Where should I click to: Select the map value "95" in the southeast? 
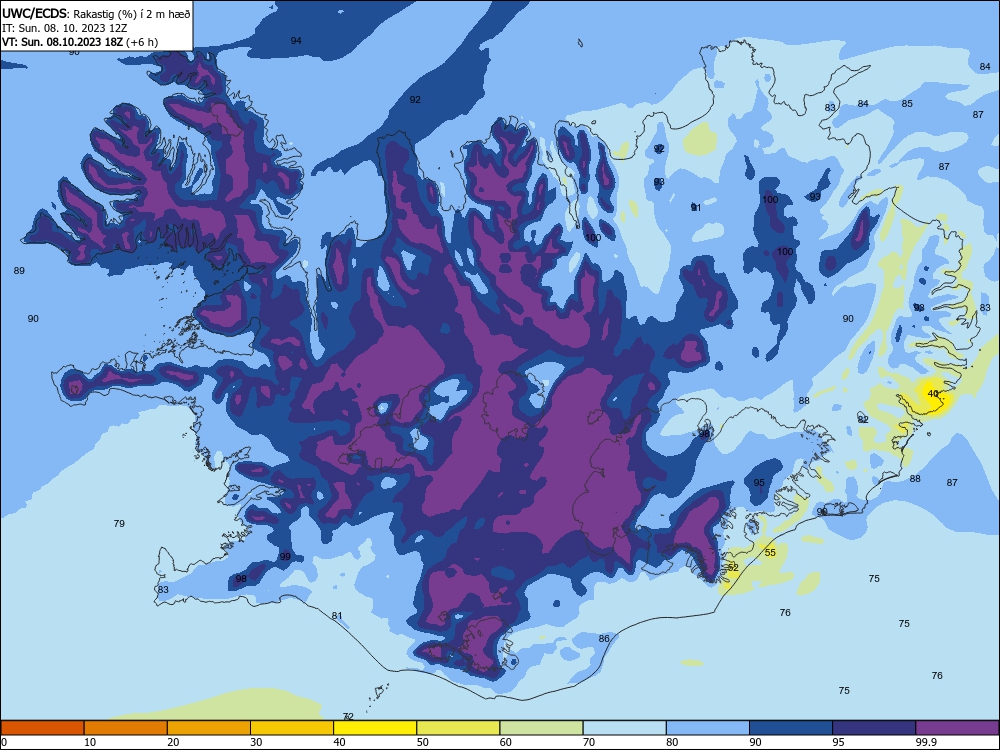(759, 483)
